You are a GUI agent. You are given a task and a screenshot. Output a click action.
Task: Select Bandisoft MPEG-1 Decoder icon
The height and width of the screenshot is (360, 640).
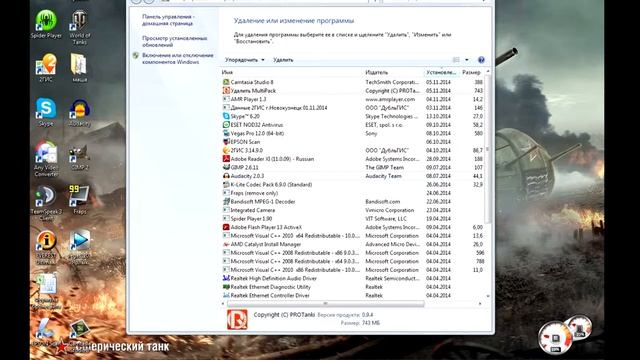point(226,202)
